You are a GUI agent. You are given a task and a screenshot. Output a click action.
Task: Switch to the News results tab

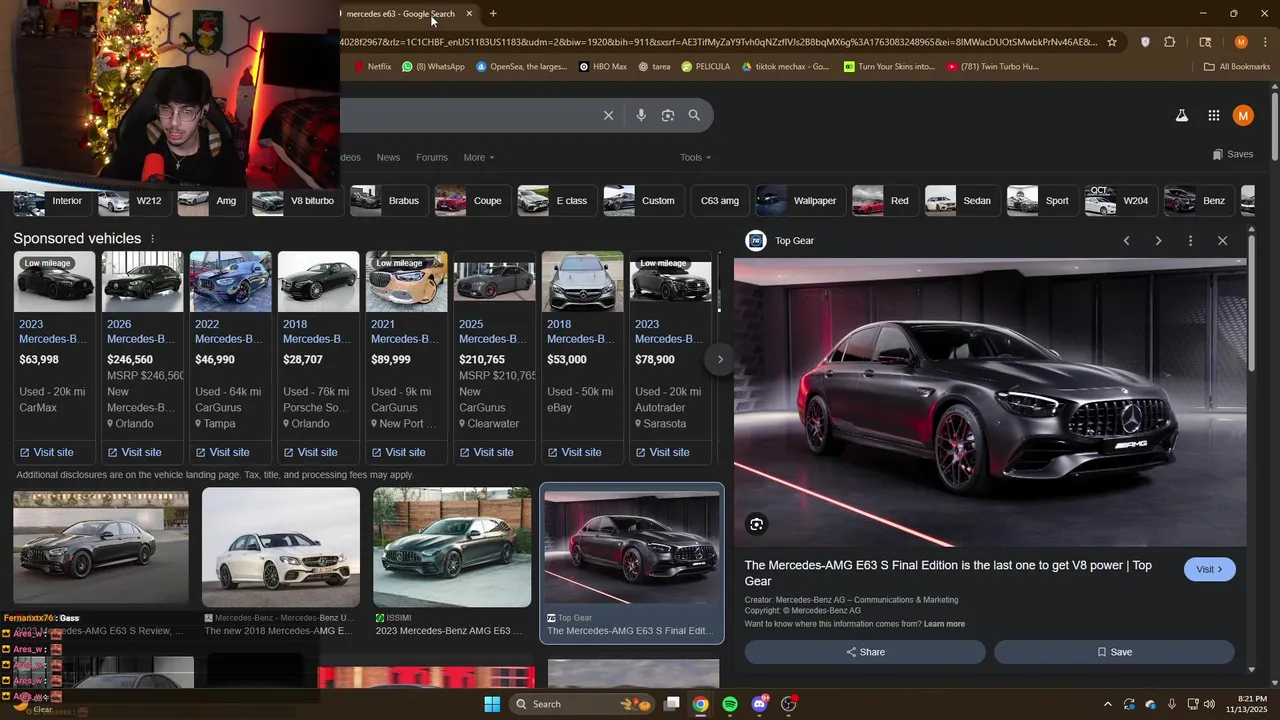pyautogui.click(x=388, y=157)
